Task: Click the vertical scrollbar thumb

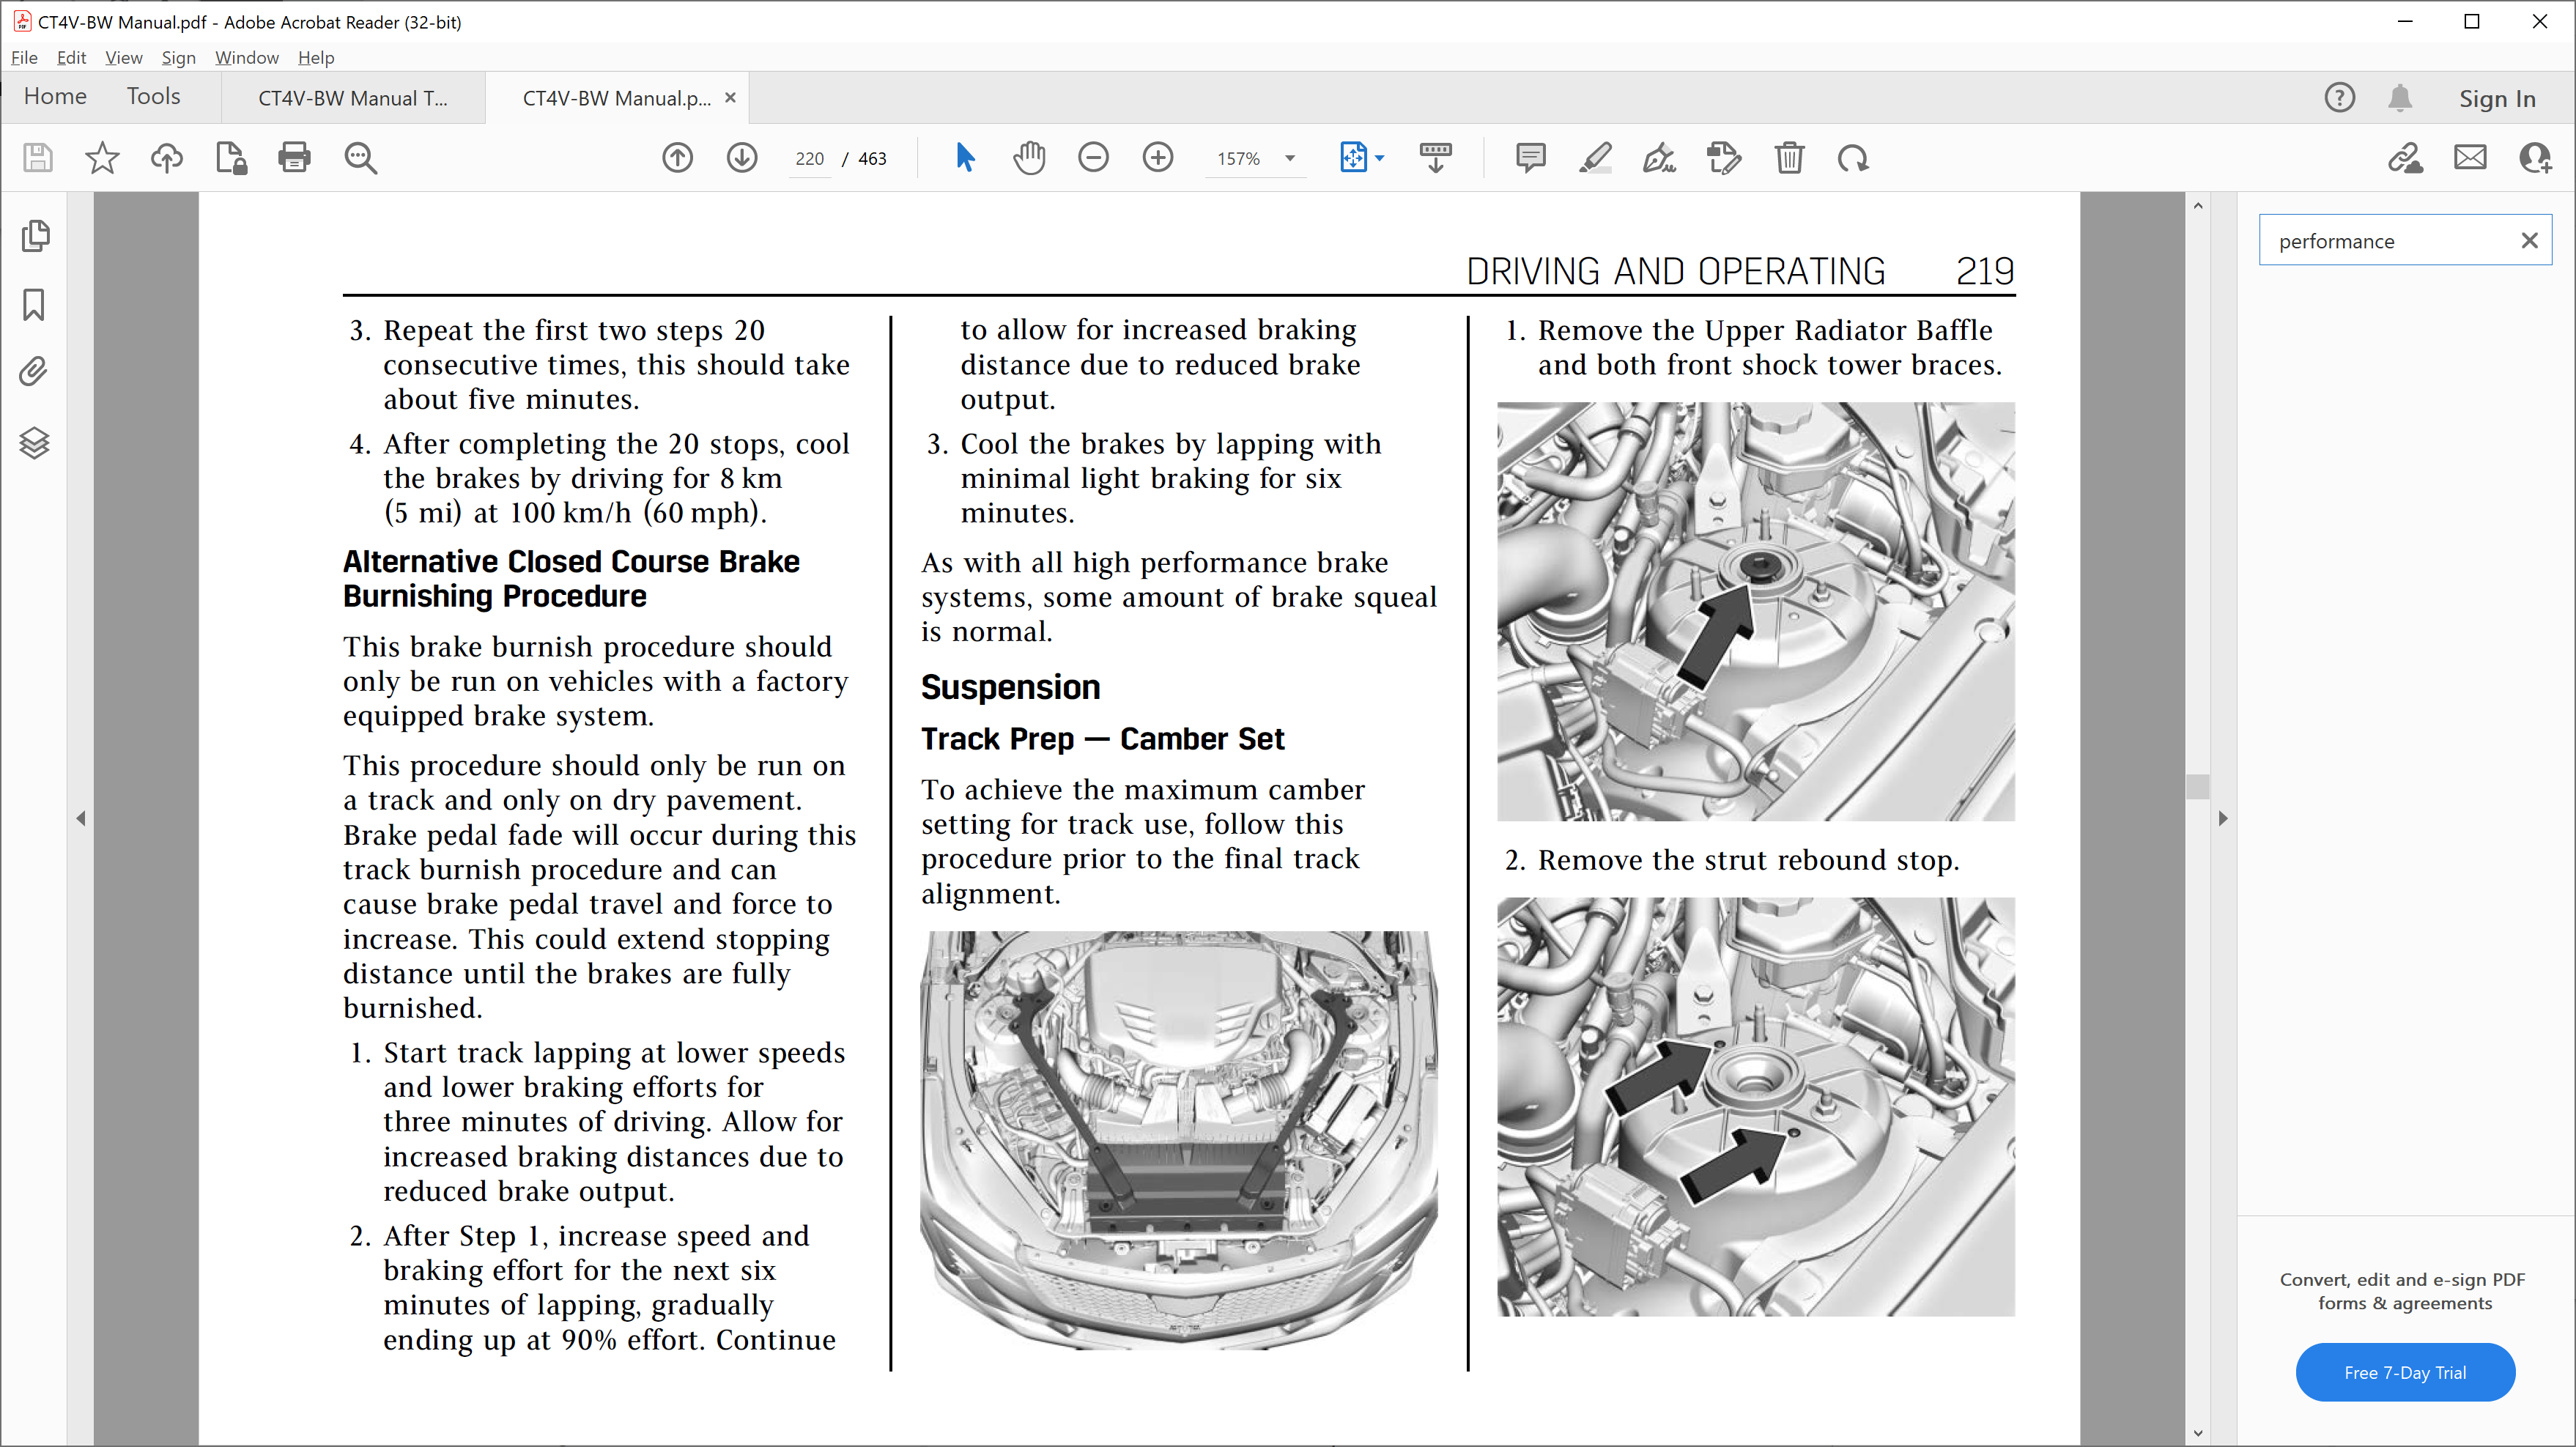Action: pyautogui.click(x=2197, y=787)
